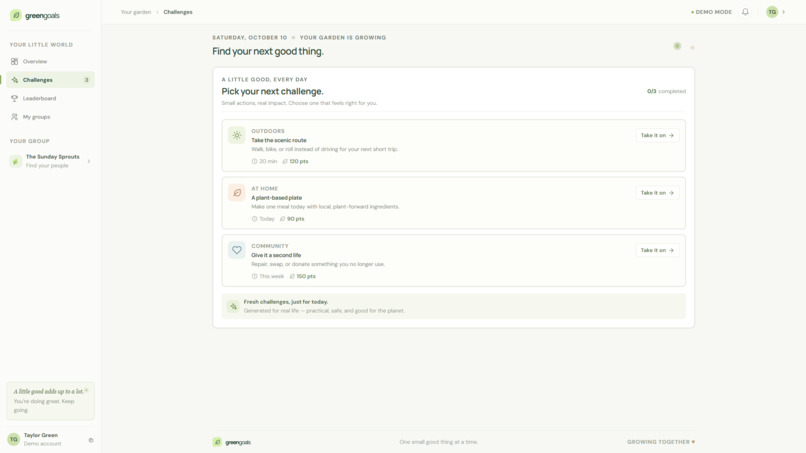Image resolution: width=806 pixels, height=453 pixels.
Task: Click the COMMUNITY category label
Action: 270,246
